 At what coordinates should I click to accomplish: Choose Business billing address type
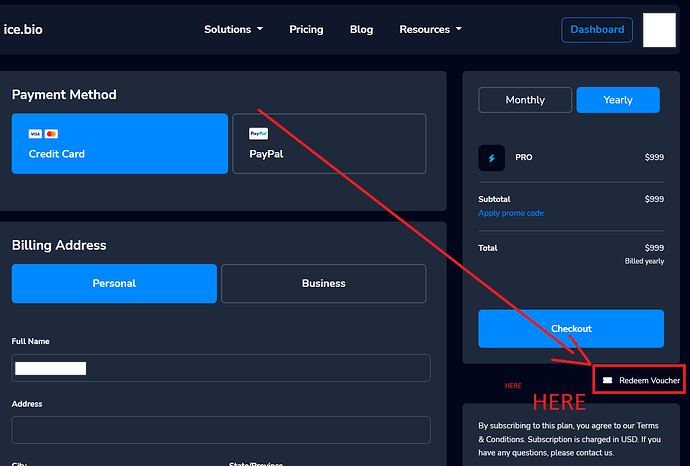click(x=323, y=283)
